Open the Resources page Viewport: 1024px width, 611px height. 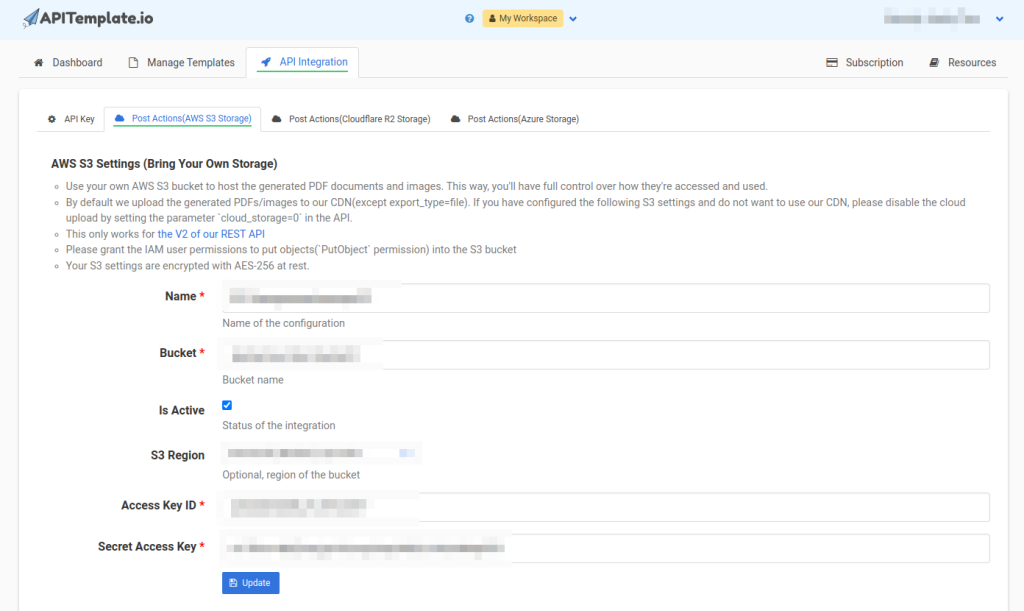click(x=962, y=62)
